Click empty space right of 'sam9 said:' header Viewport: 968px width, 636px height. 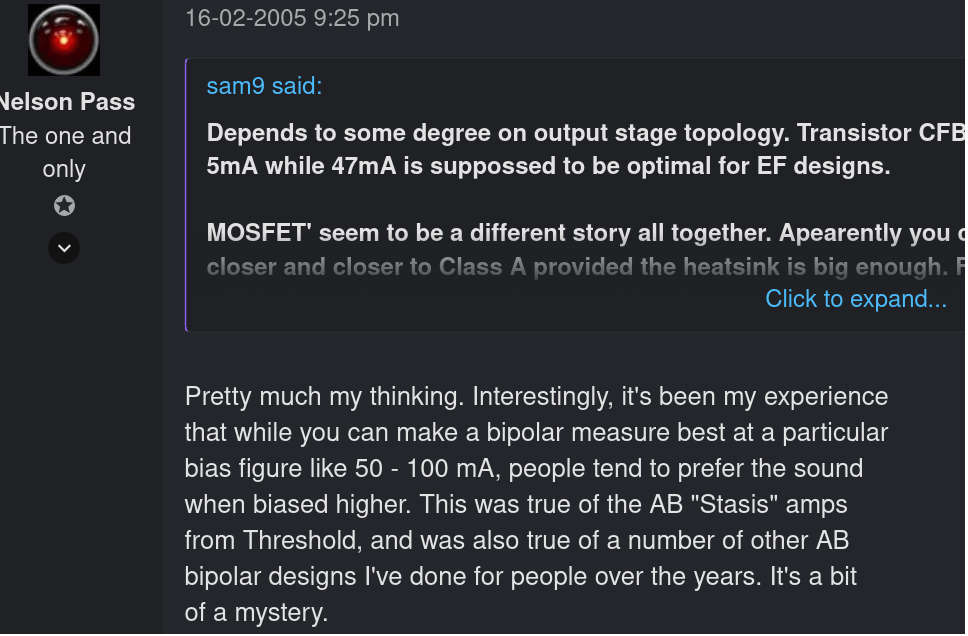[642, 86]
